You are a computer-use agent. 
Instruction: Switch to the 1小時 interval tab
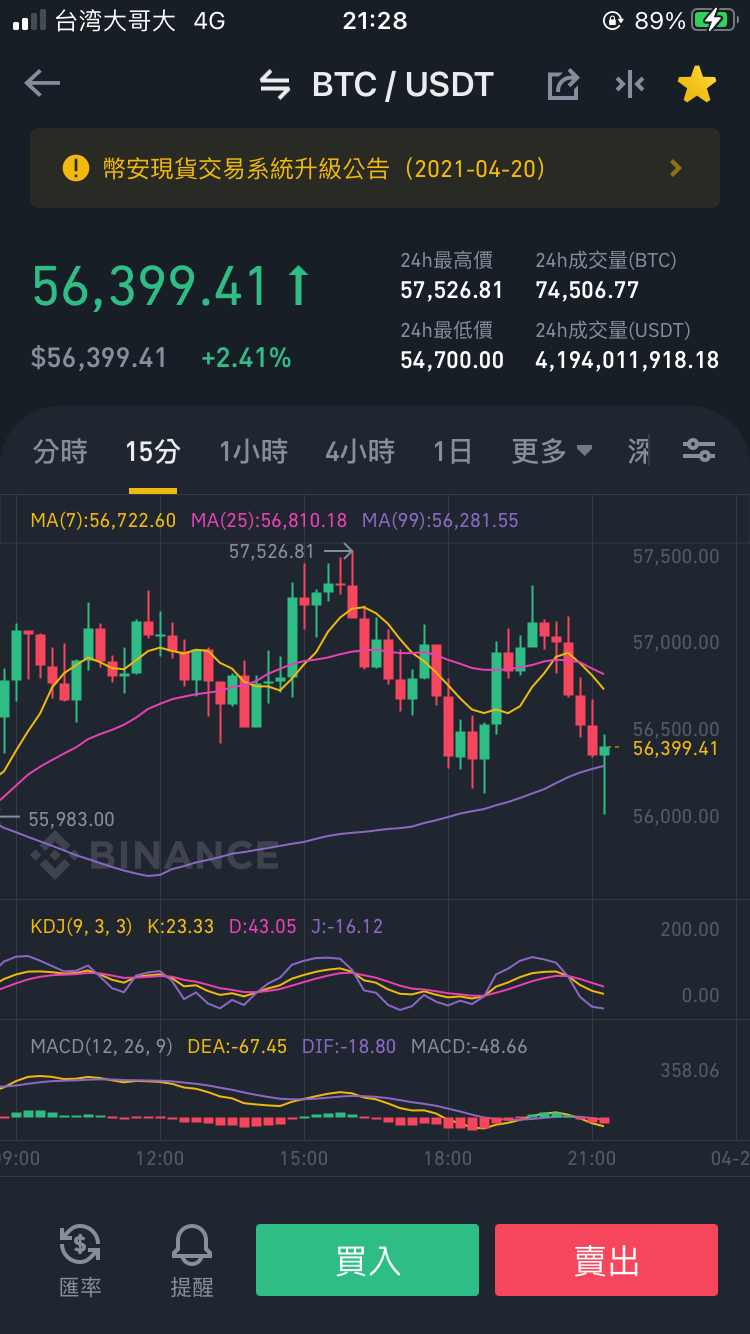click(x=254, y=451)
